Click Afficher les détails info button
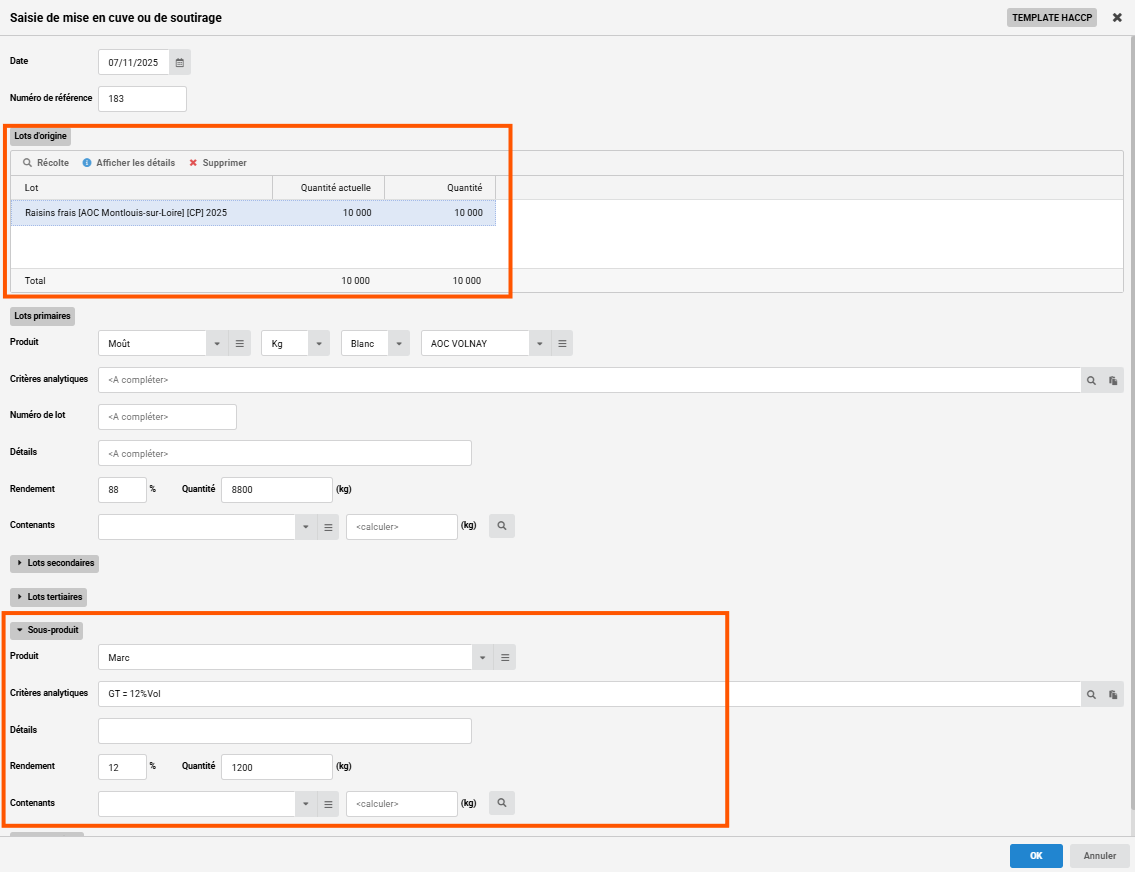Screen dimensions: 1135x872 [x=129, y=163]
